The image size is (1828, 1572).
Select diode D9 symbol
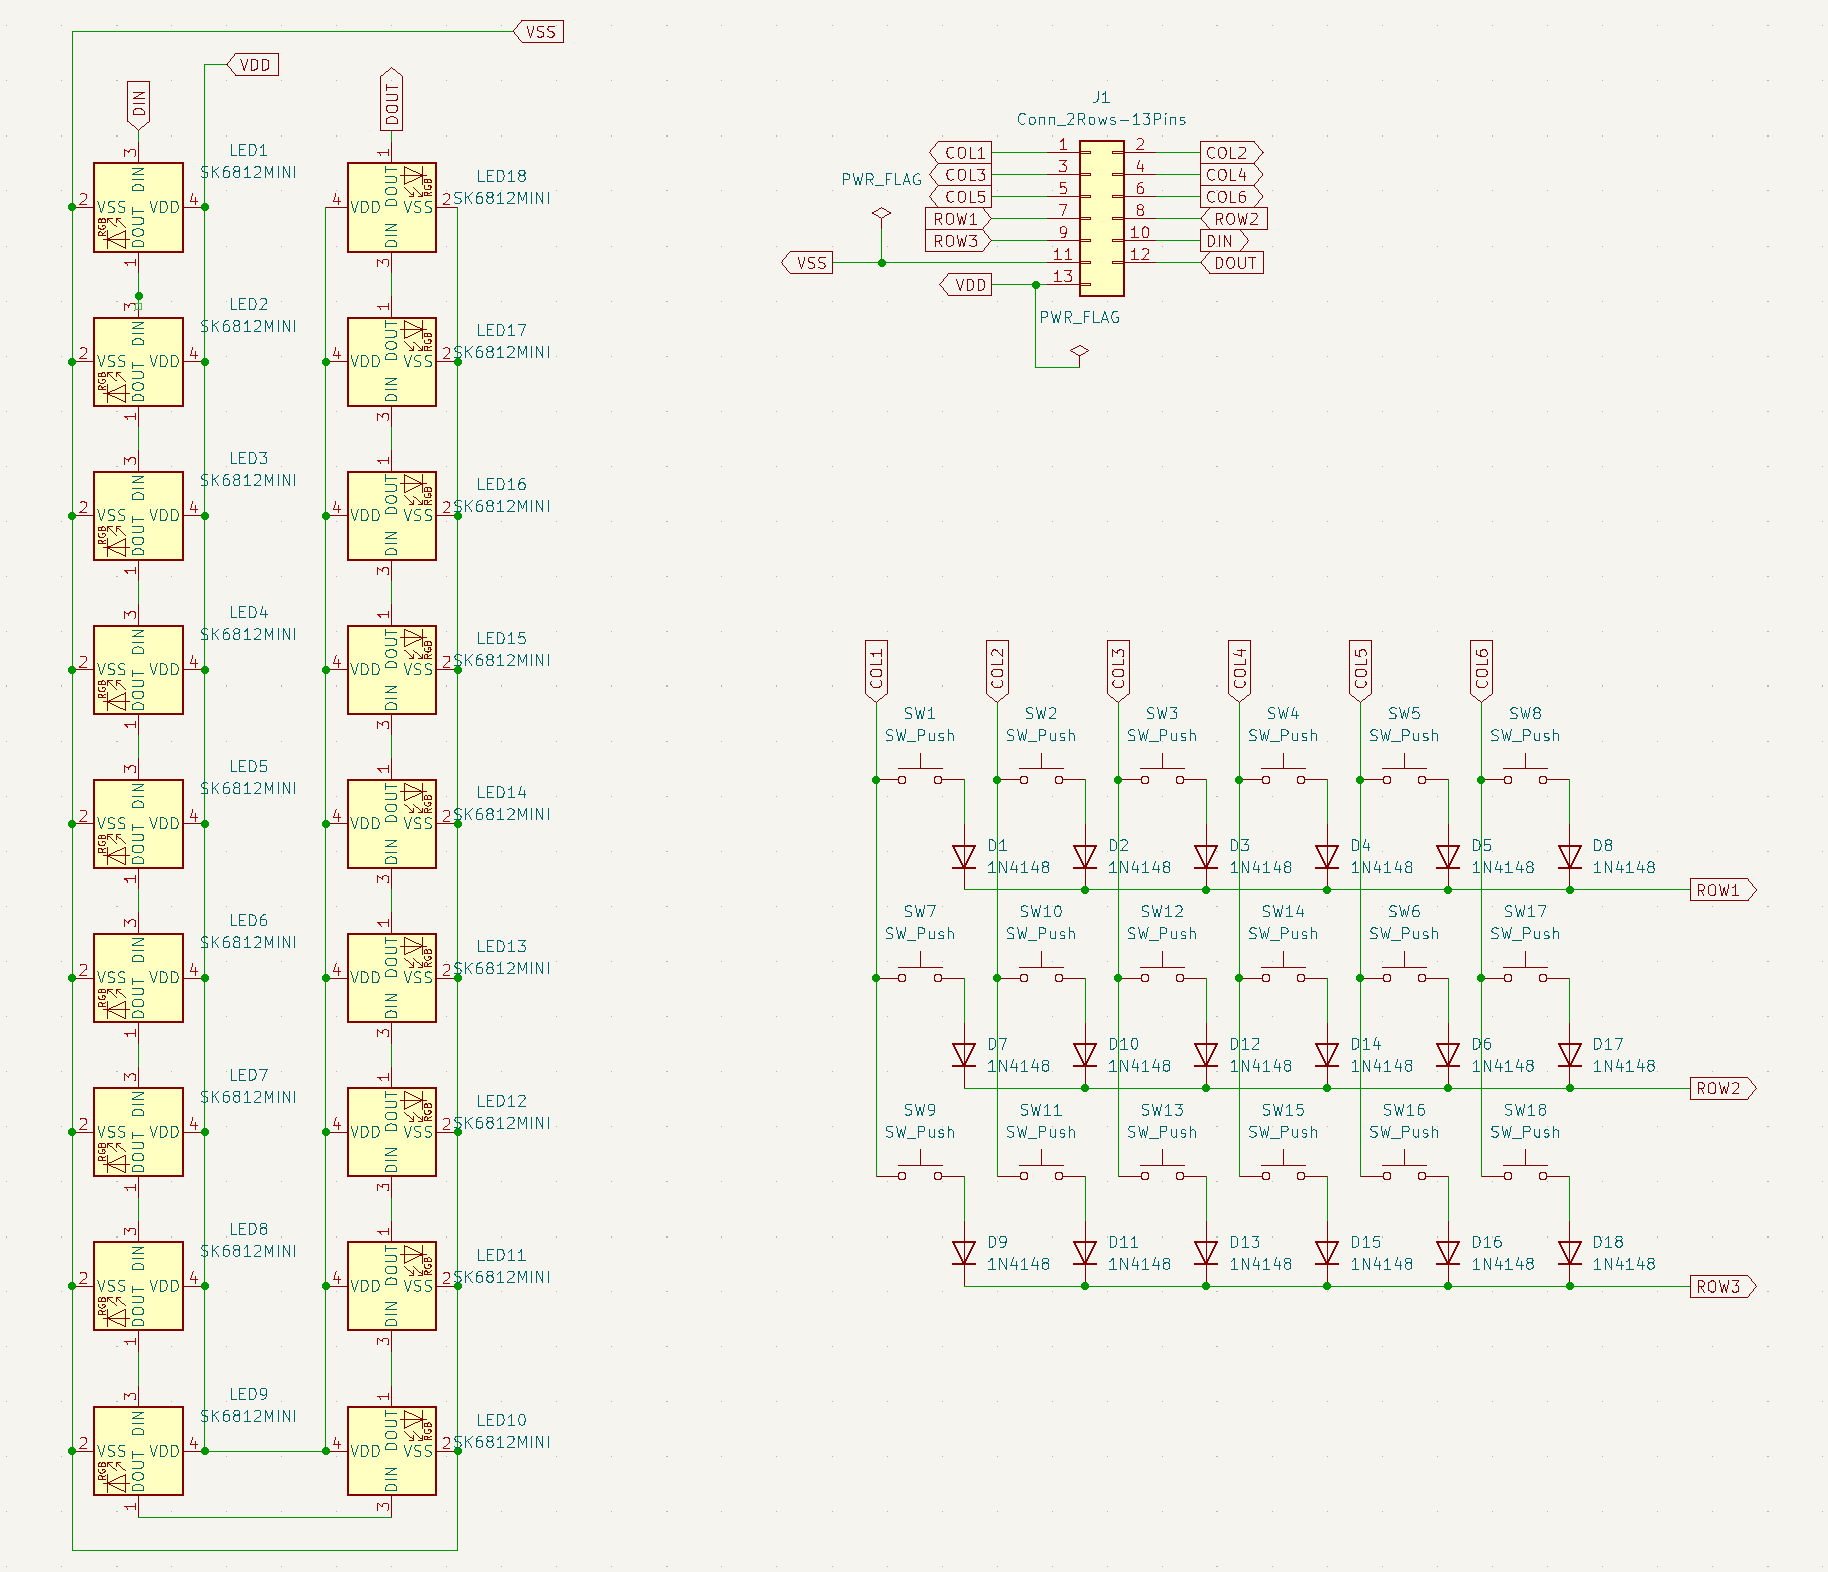pos(964,1253)
